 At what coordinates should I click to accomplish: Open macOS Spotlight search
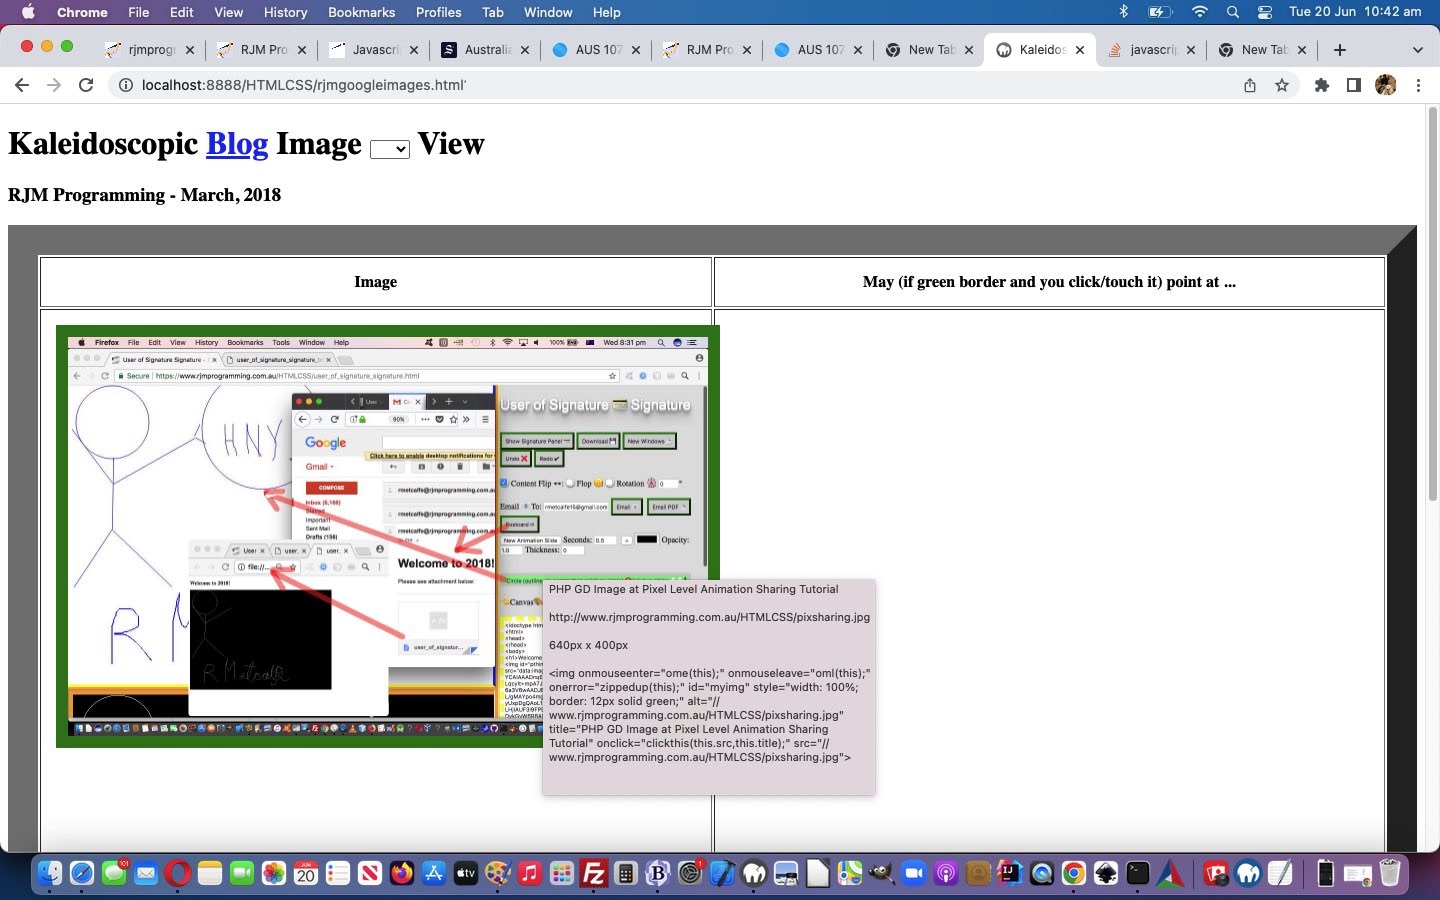(1233, 12)
